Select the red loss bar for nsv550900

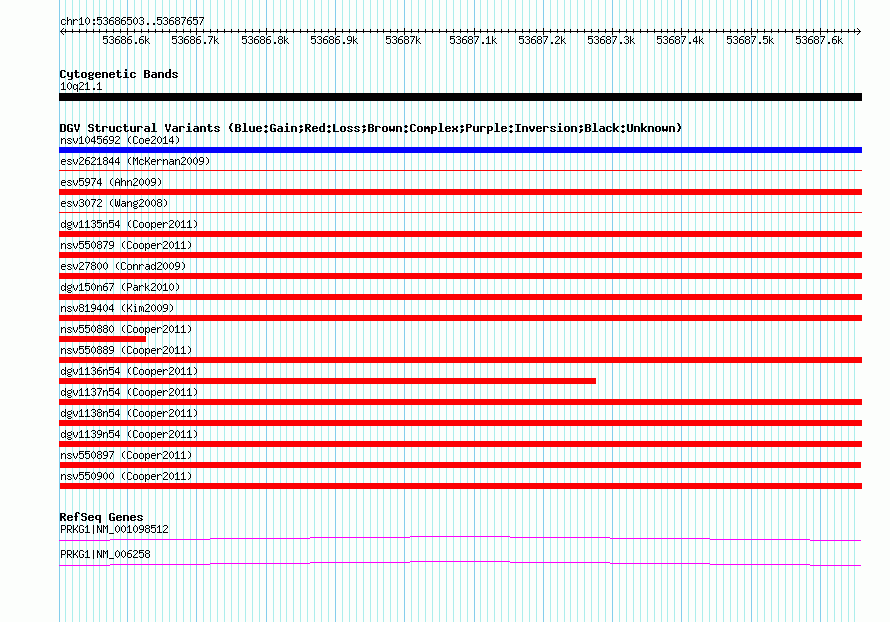460,486
